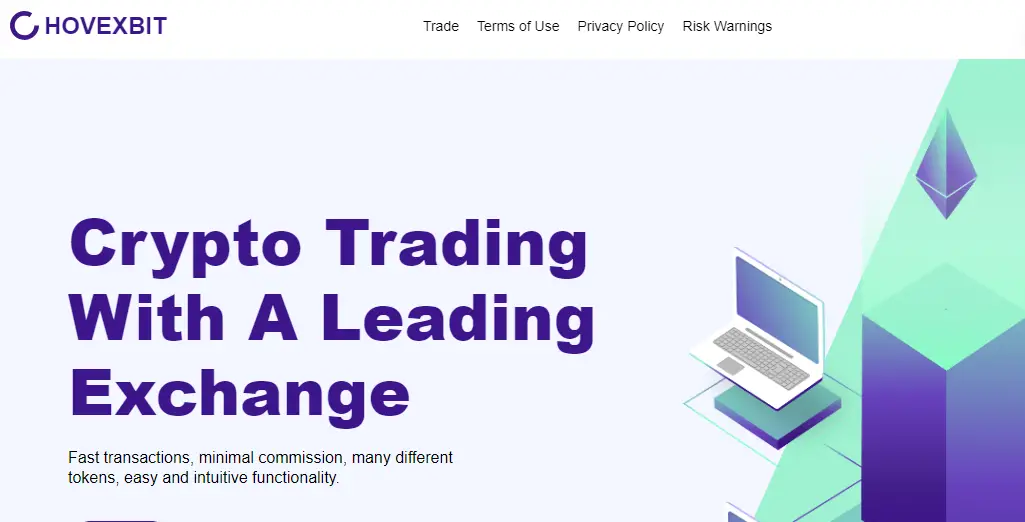The image size is (1025, 522).
Task: Click the word 'Exchange' in the heading
Action: point(239,396)
